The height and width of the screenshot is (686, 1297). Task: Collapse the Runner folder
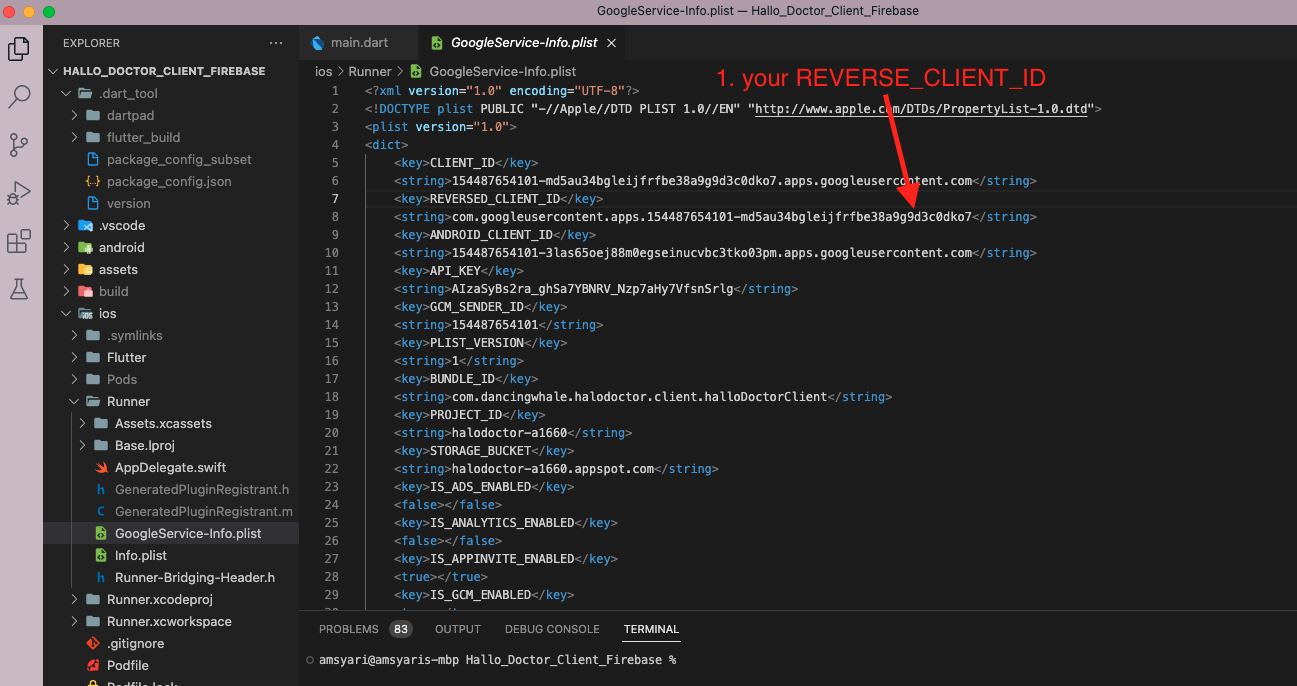[x=128, y=401]
